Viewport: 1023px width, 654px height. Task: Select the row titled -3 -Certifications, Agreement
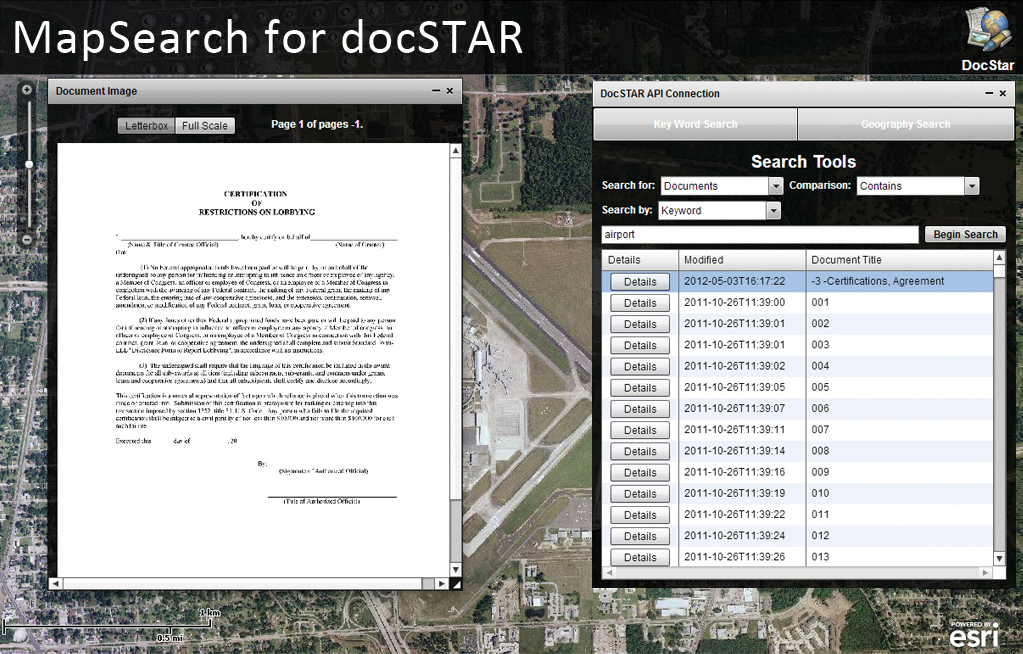point(797,281)
